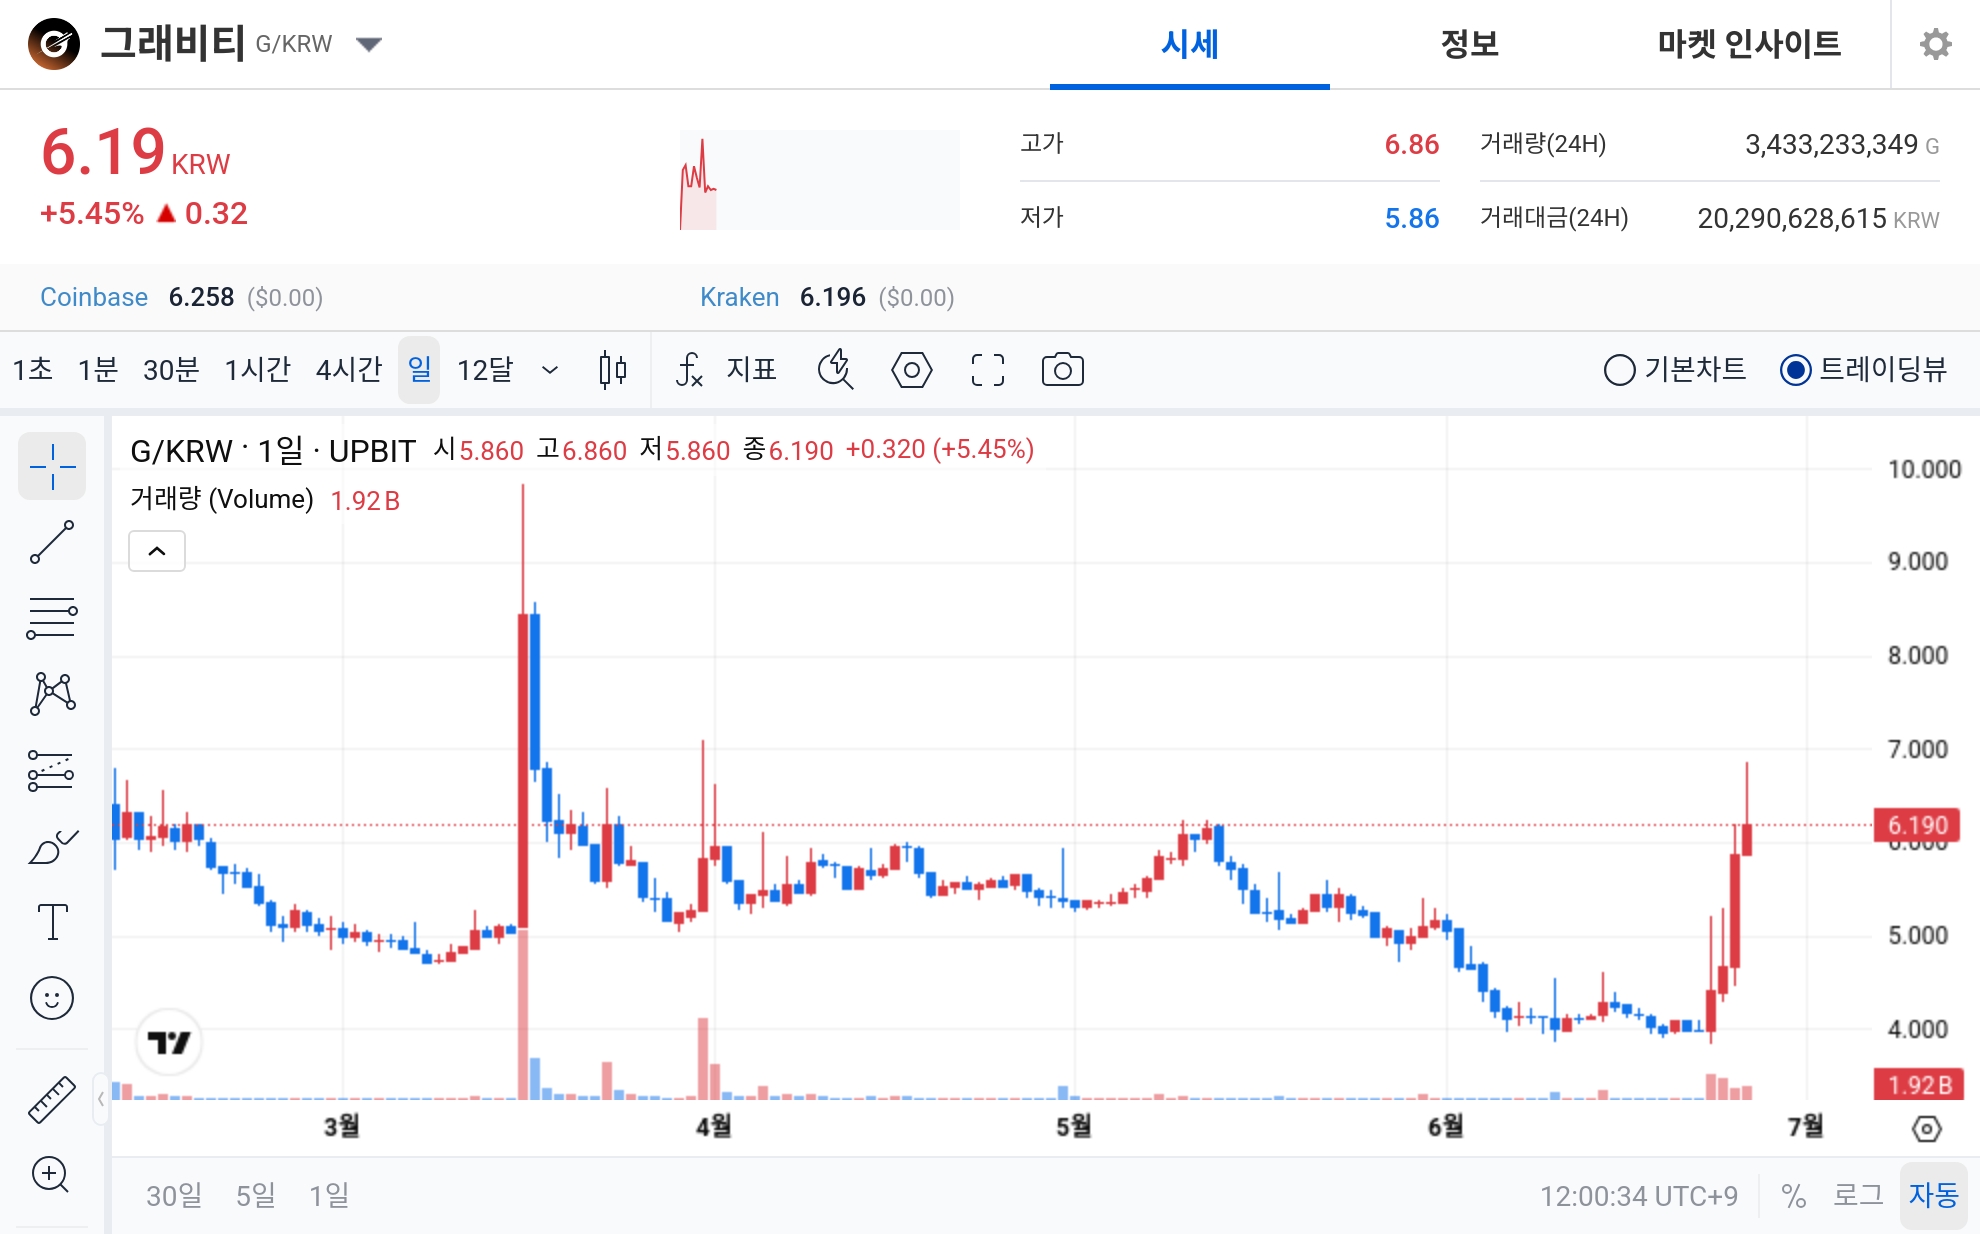Image resolution: width=1980 pixels, height=1234 pixels.
Task: Collapse the drawing toolbar side handle
Action: click(101, 1099)
